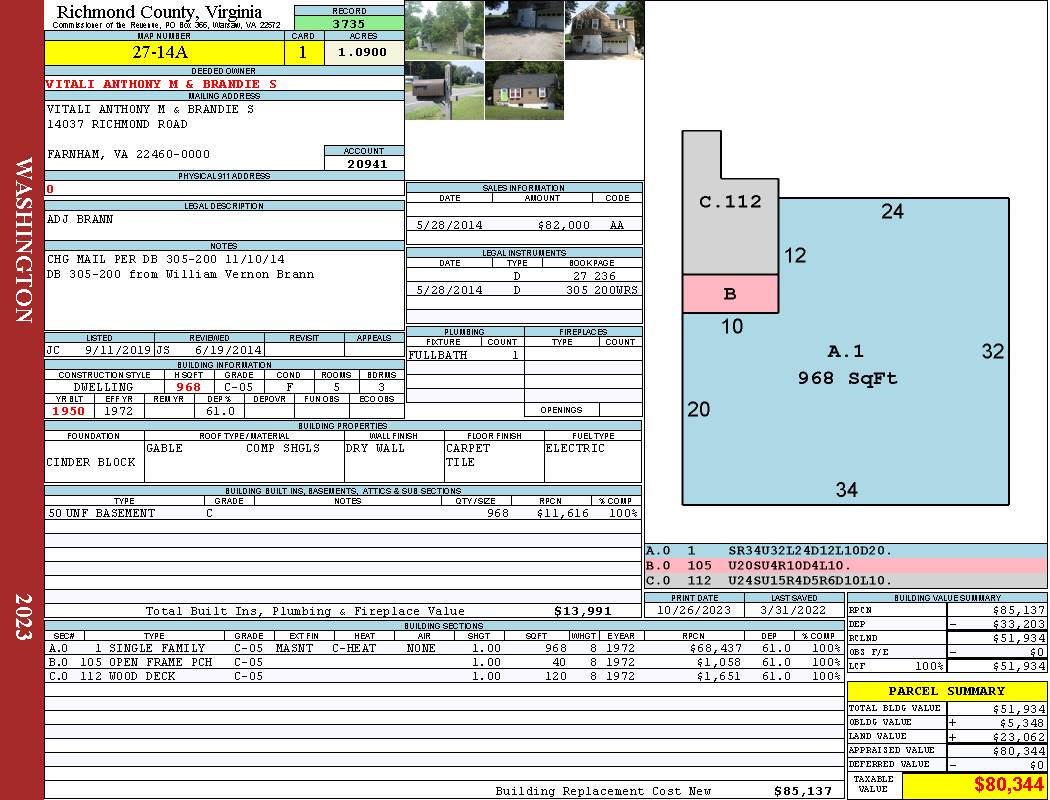Select the H SQFT value 968
Image resolution: width=1050 pixels, height=800 pixels.
[x=188, y=387]
